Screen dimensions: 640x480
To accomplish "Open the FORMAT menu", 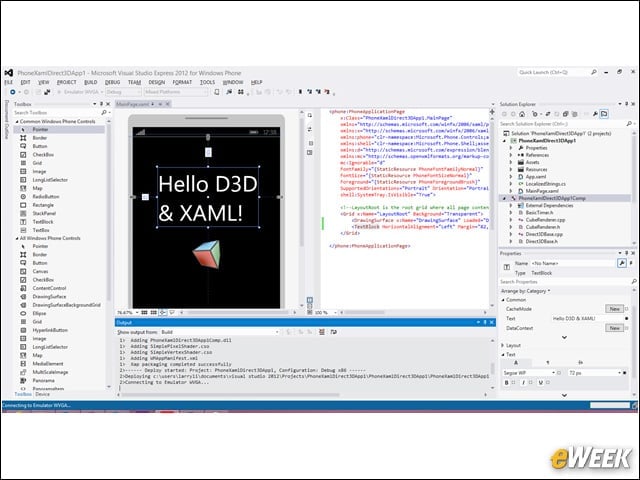I will coord(182,82).
